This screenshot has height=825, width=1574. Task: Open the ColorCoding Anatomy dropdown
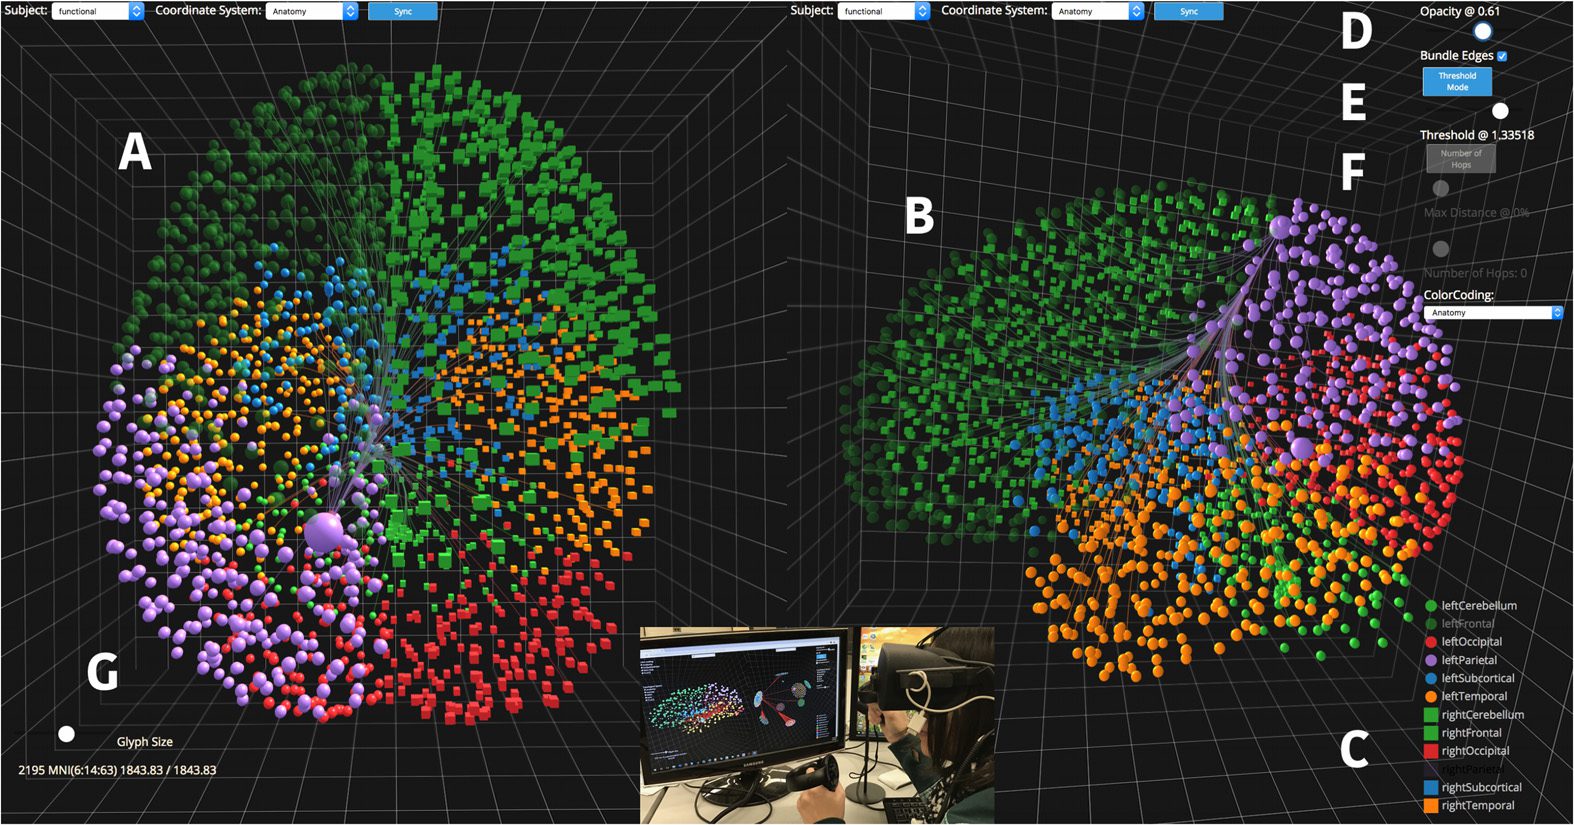click(x=1493, y=313)
